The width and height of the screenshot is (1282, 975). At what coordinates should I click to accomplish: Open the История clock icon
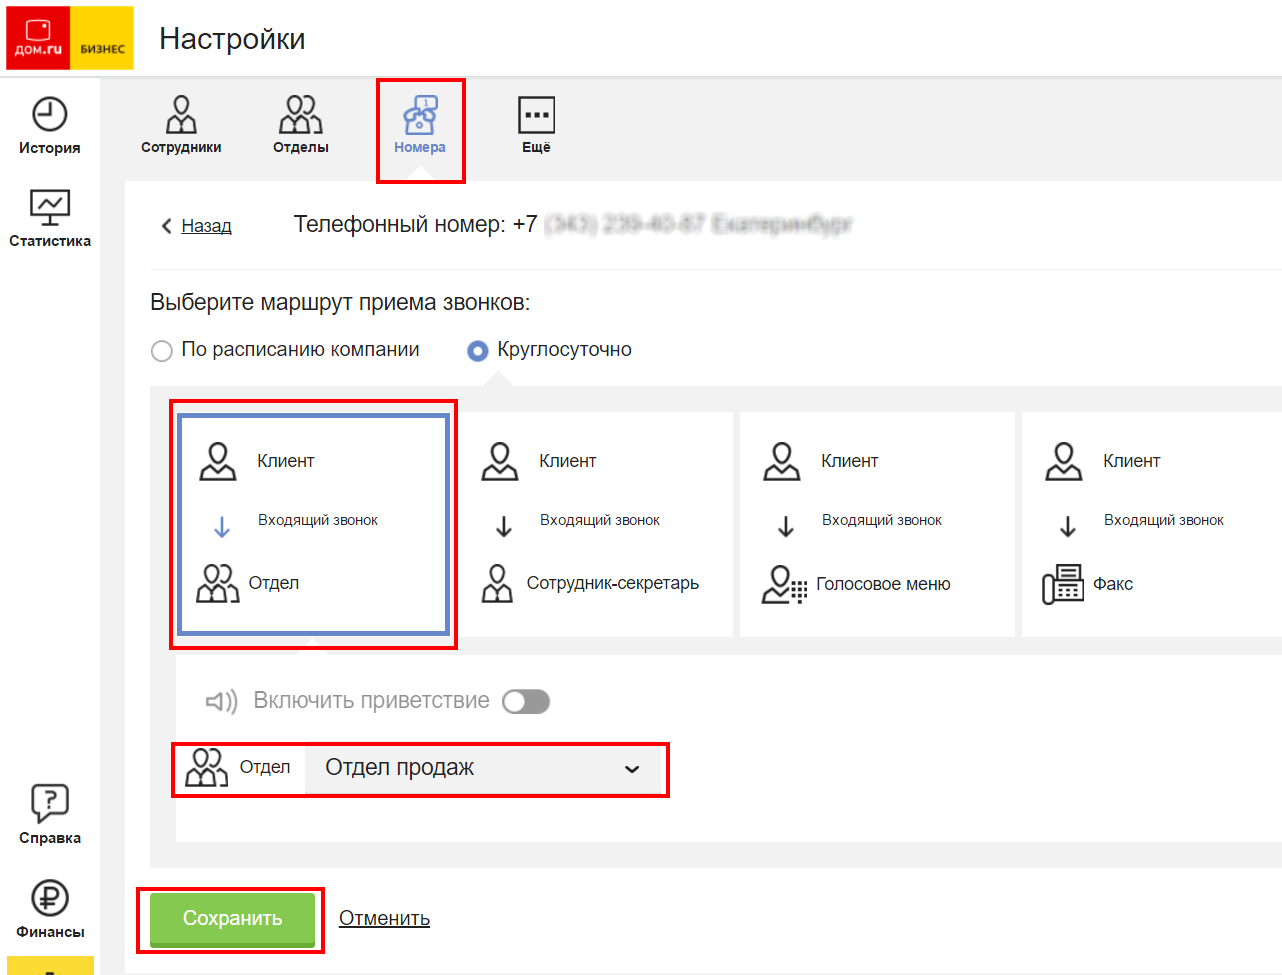point(49,114)
